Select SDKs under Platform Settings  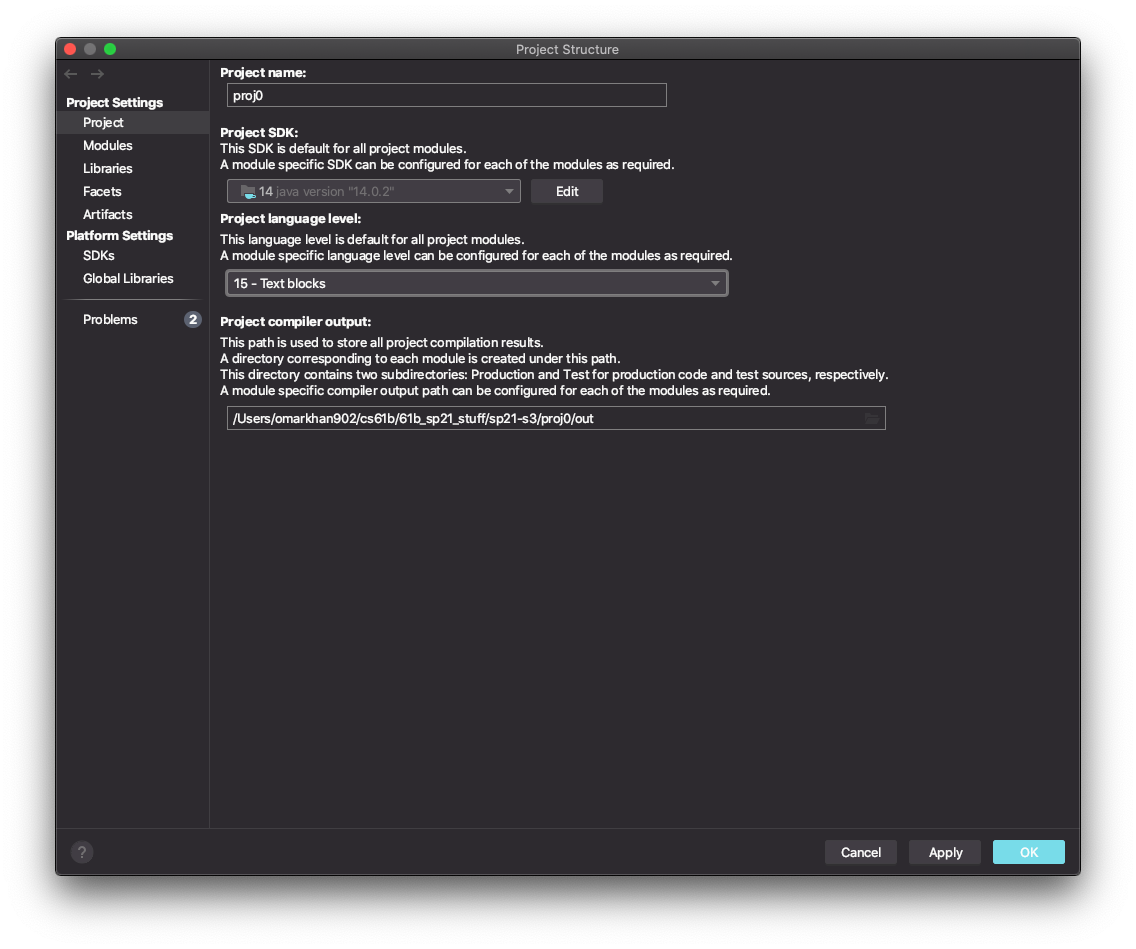98,255
